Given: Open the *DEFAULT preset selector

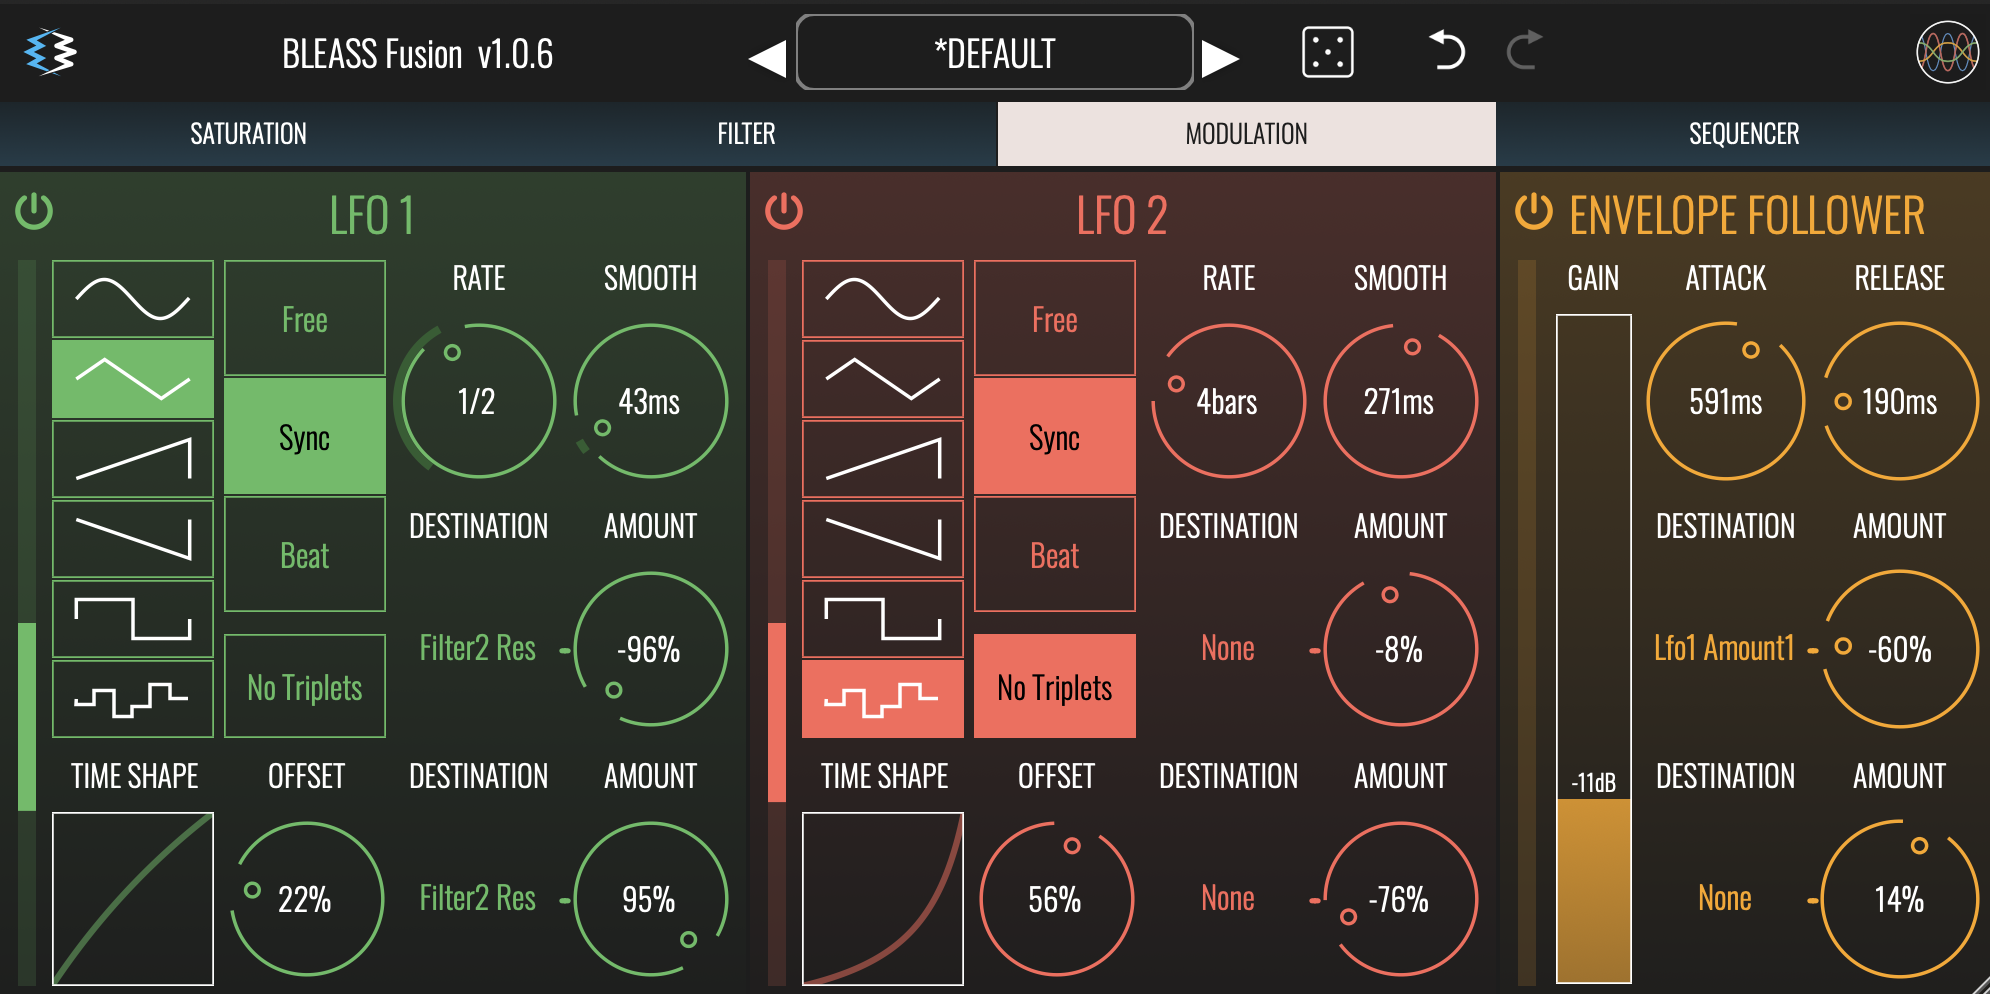Looking at the screenshot, I should [995, 52].
